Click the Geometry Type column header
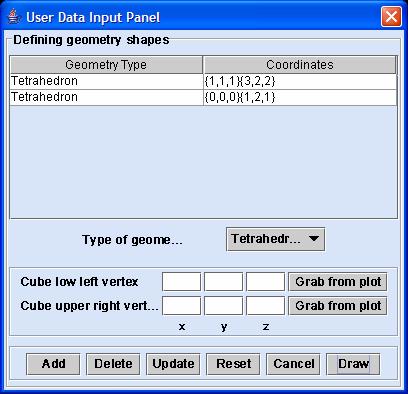 (106, 65)
